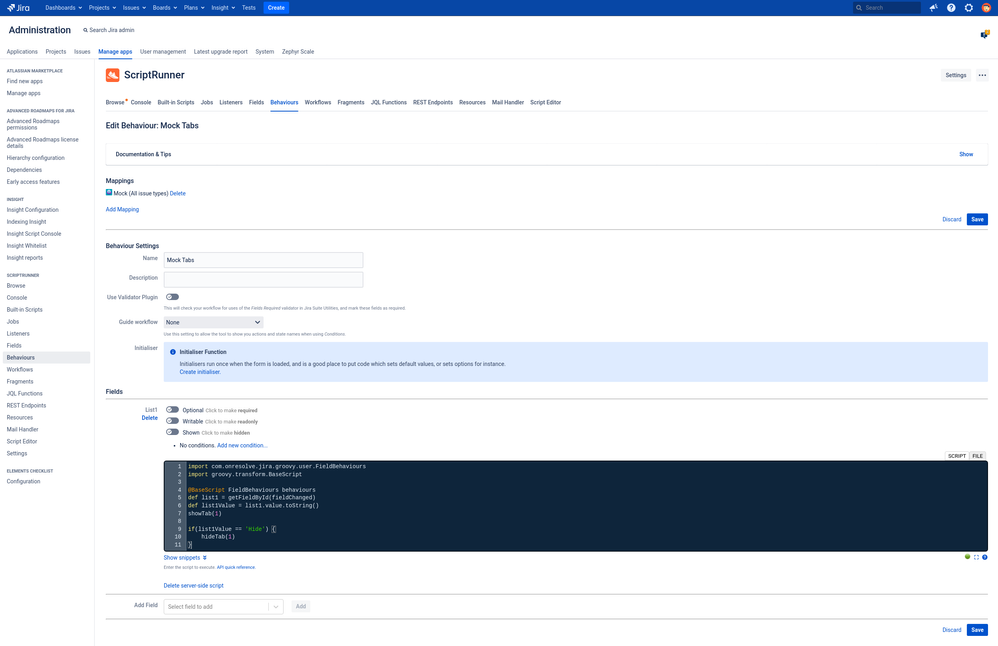Open the feedback megaphone icon in header
Viewport: 998px width, 646px height.
pyautogui.click(x=933, y=8)
